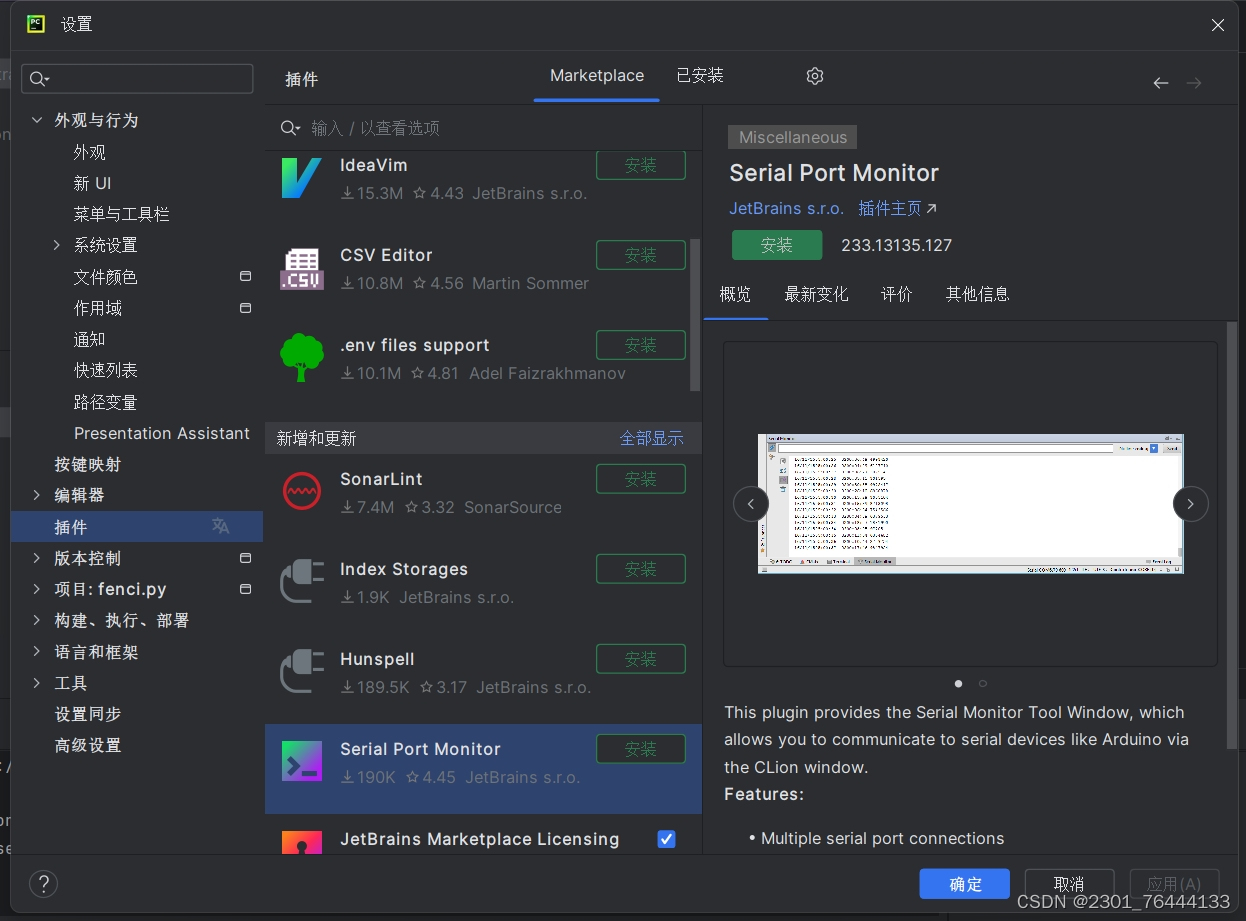Click the project-level icon next to 项目: fenci.py
Image resolution: width=1246 pixels, height=921 pixels.
(x=245, y=589)
